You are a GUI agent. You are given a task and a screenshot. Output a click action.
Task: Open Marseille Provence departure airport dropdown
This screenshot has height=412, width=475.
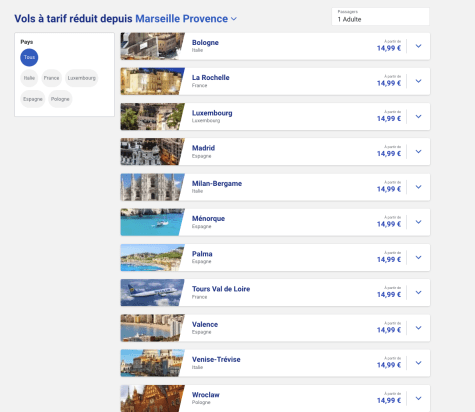(186, 19)
